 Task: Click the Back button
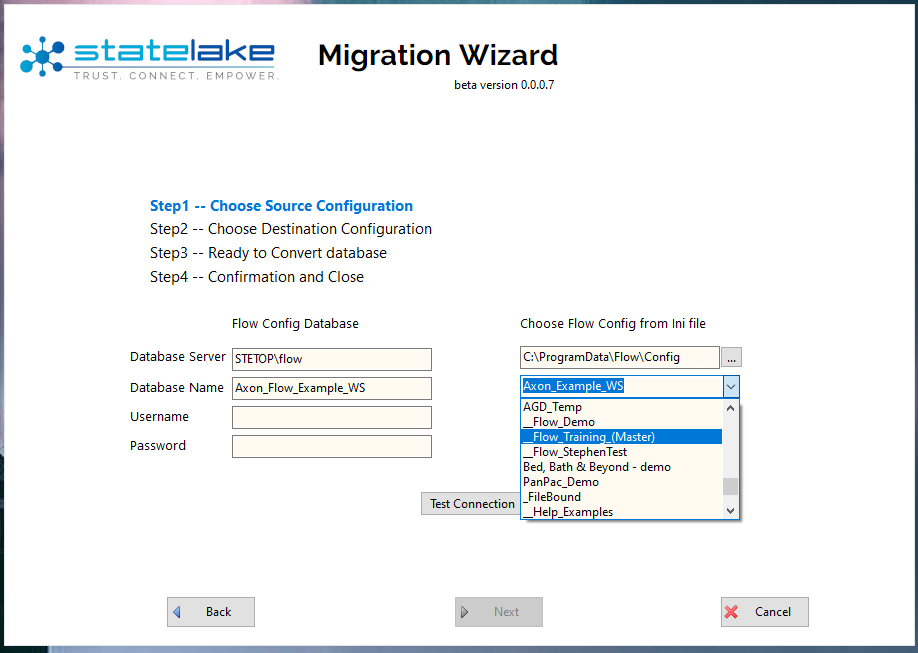point(211,612)
